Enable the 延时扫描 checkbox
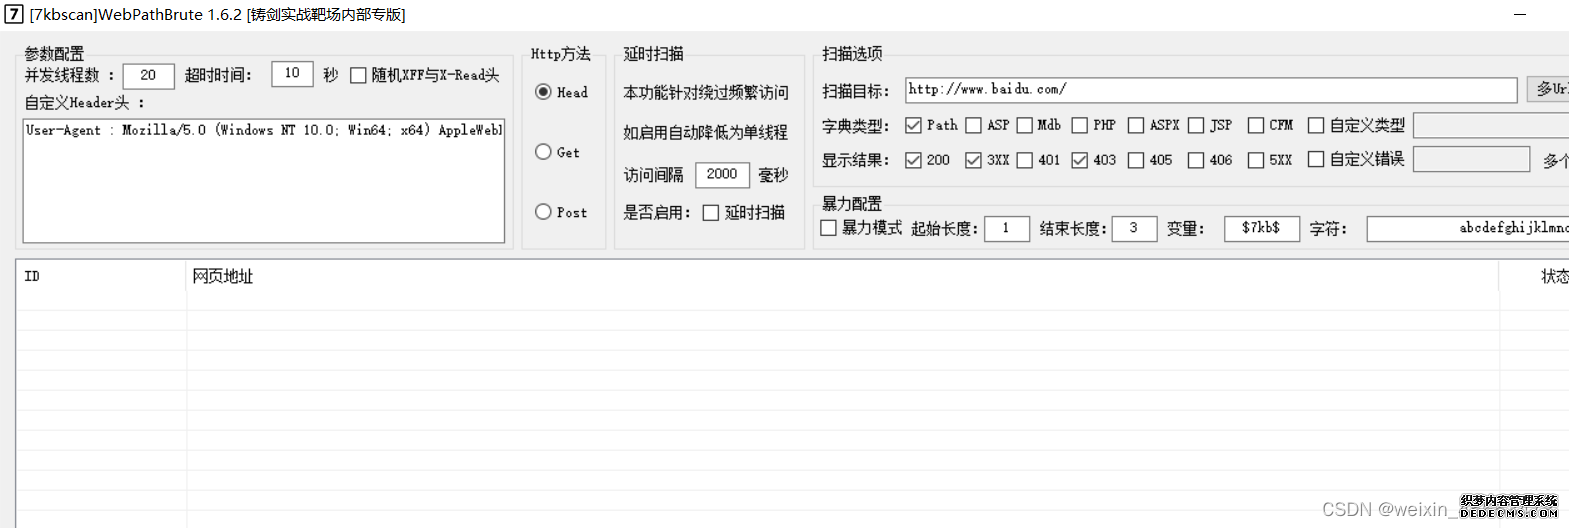 tap(711, 213)
